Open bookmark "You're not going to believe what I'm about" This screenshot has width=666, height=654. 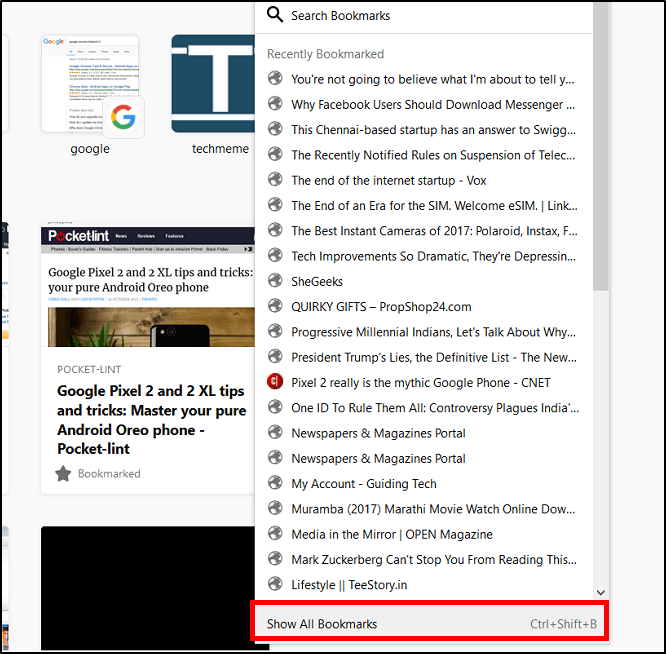click(423, 79)
